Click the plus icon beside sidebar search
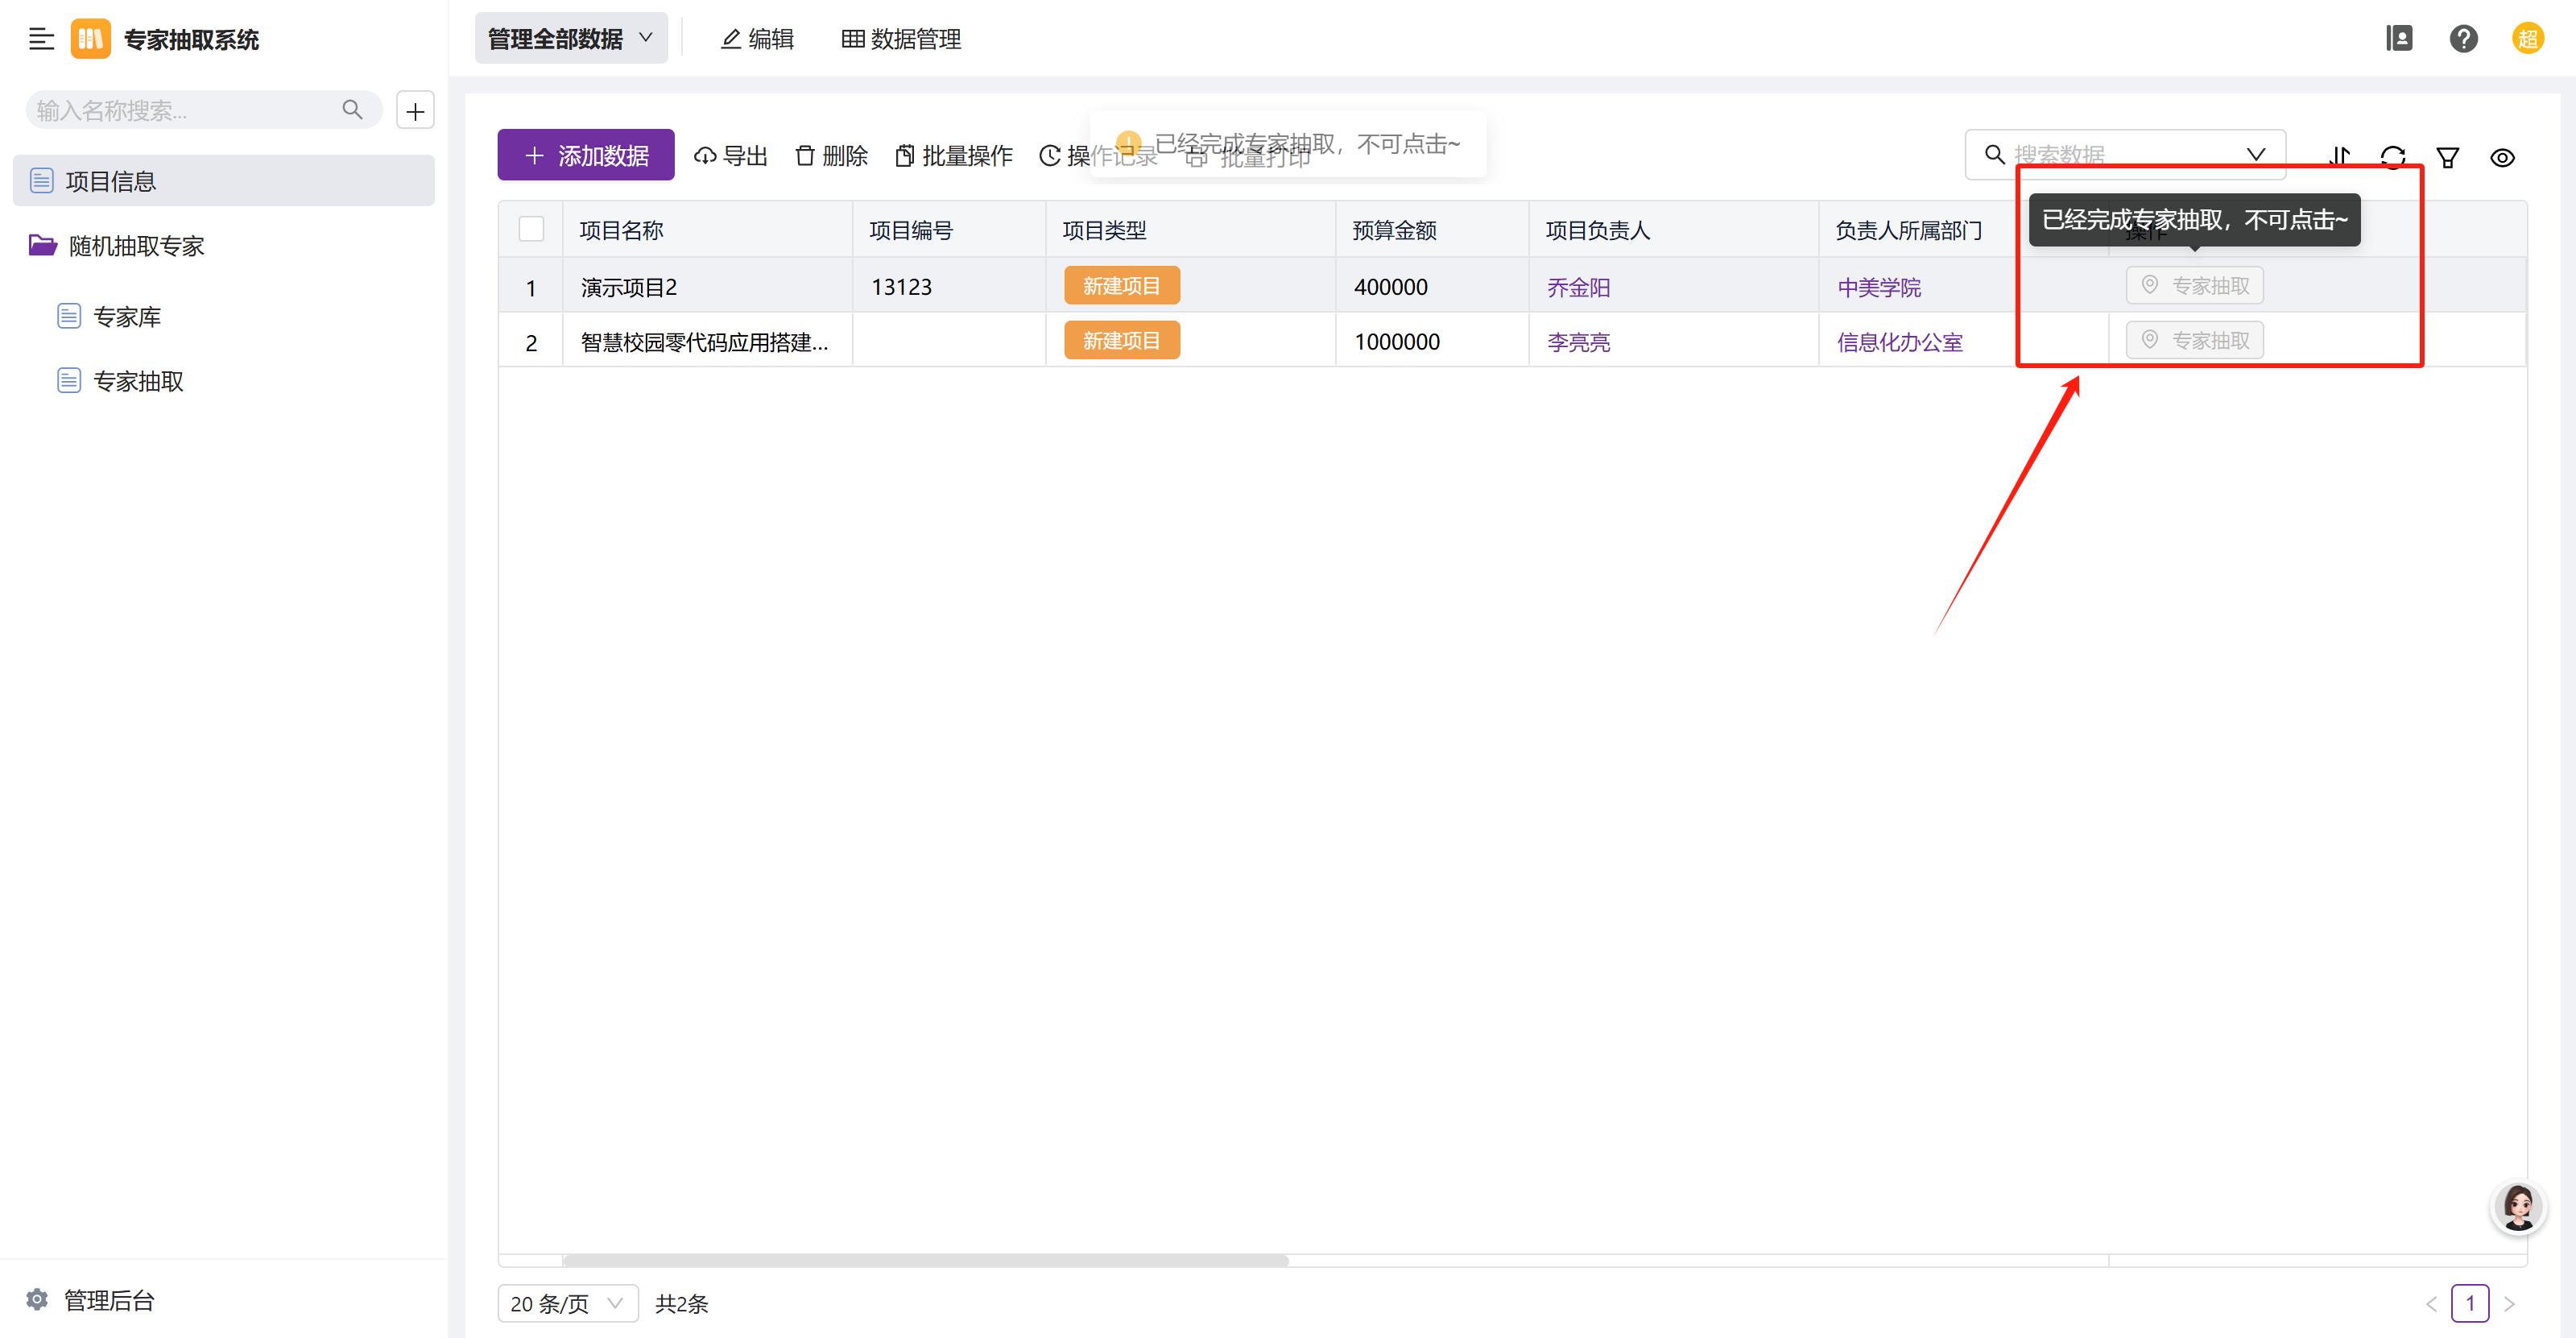Image resolution: width=2576 pixels, height=1338 pixels. point(415,110)
